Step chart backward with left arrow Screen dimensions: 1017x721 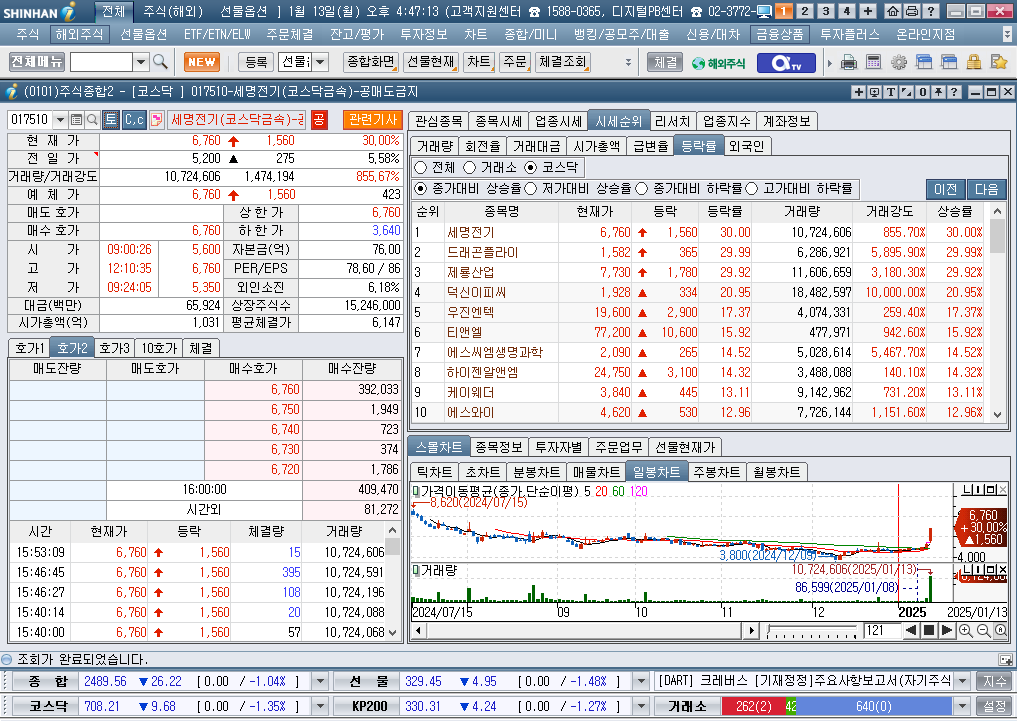coord(911,630)
